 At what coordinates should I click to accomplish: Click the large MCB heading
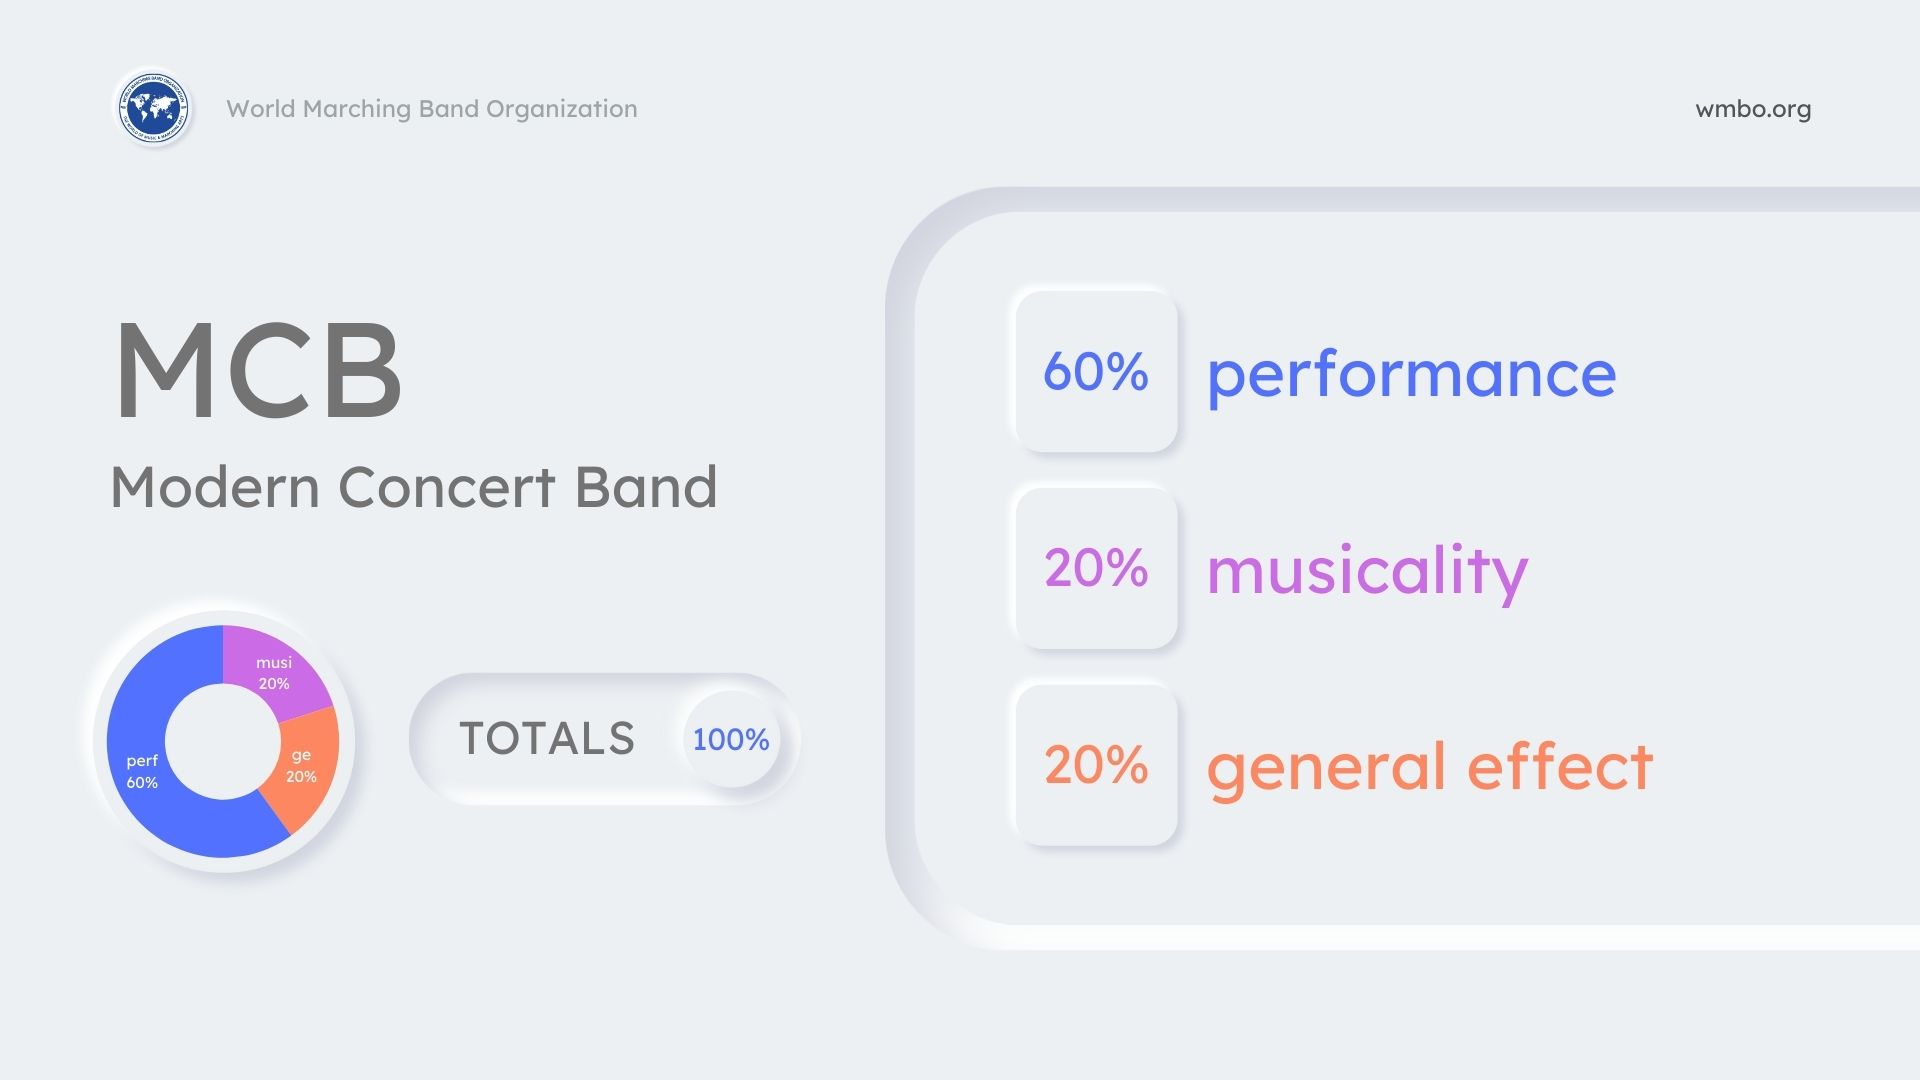259,370
